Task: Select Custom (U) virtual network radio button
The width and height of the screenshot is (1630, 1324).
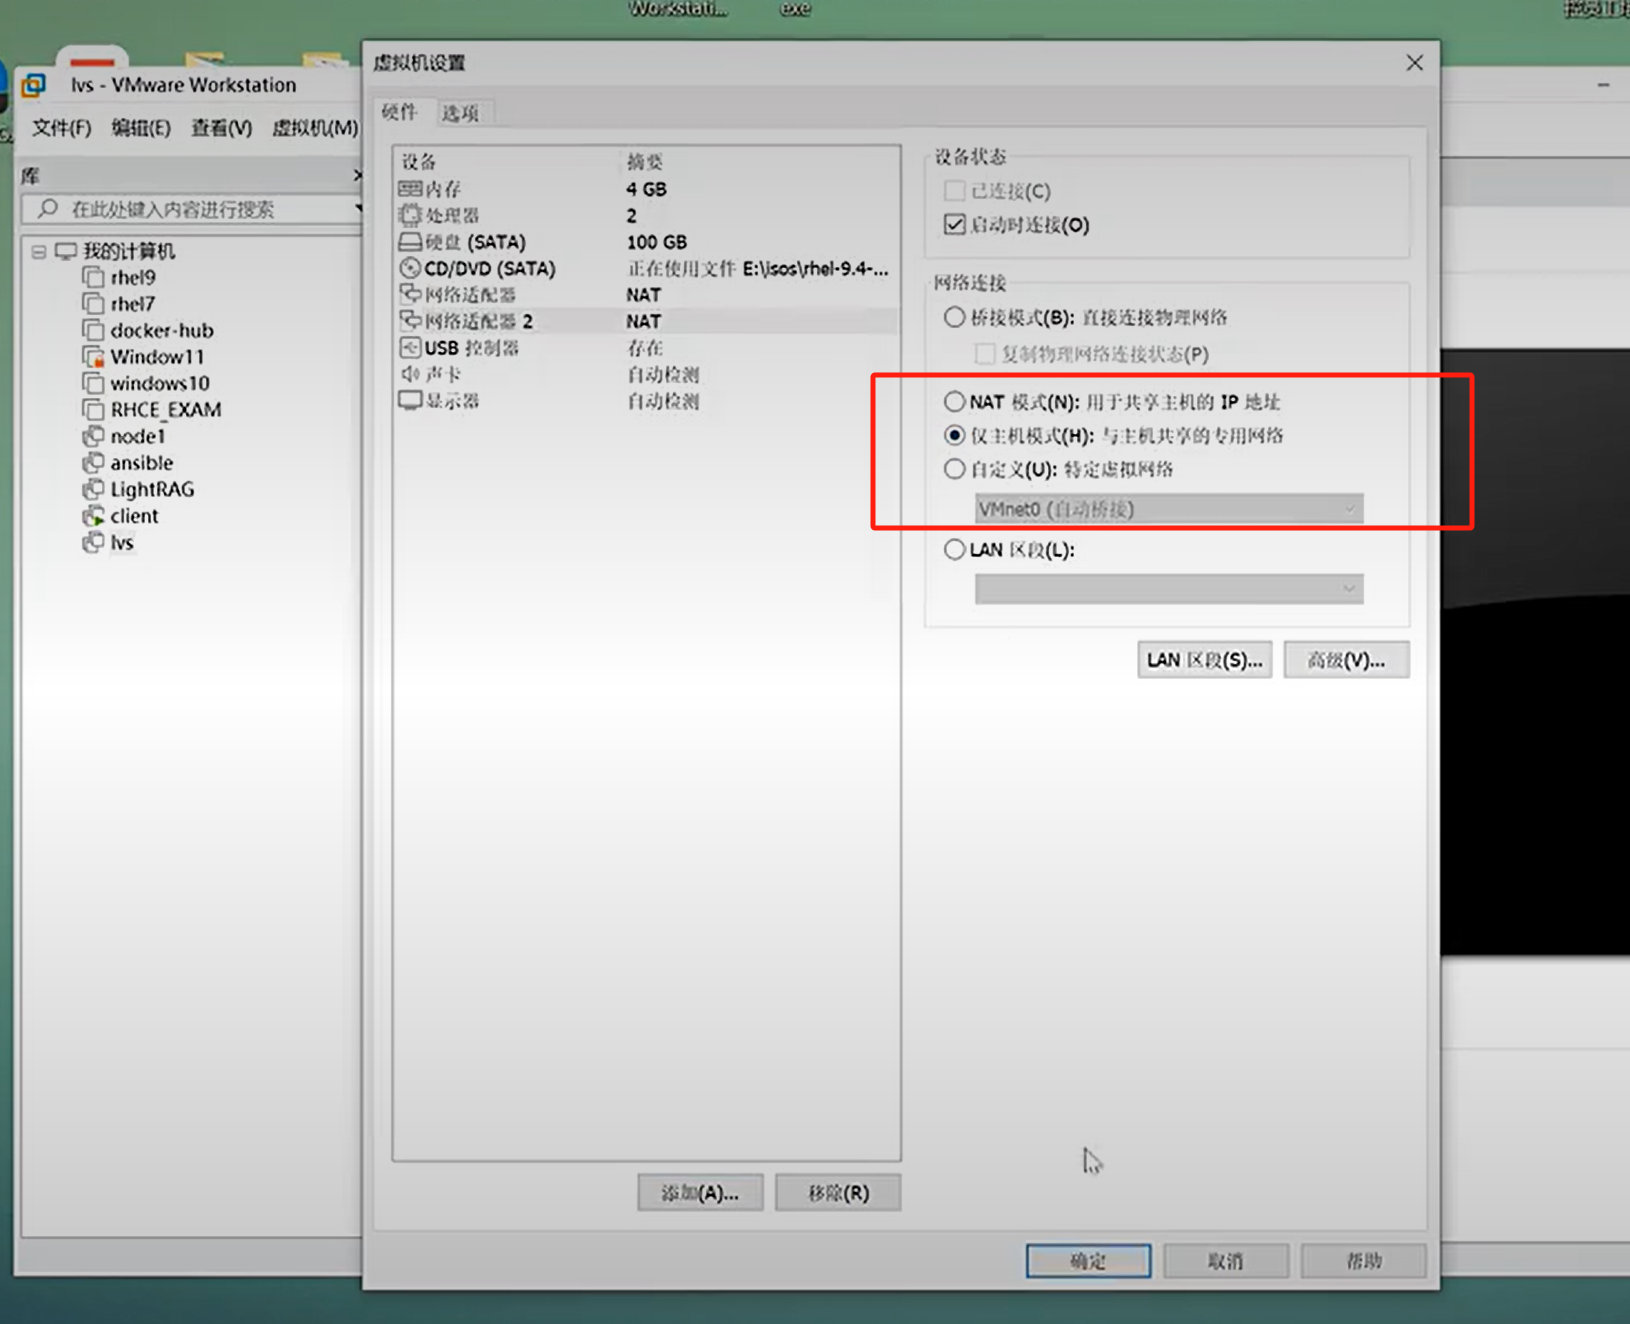Action: tap(954, 468)
